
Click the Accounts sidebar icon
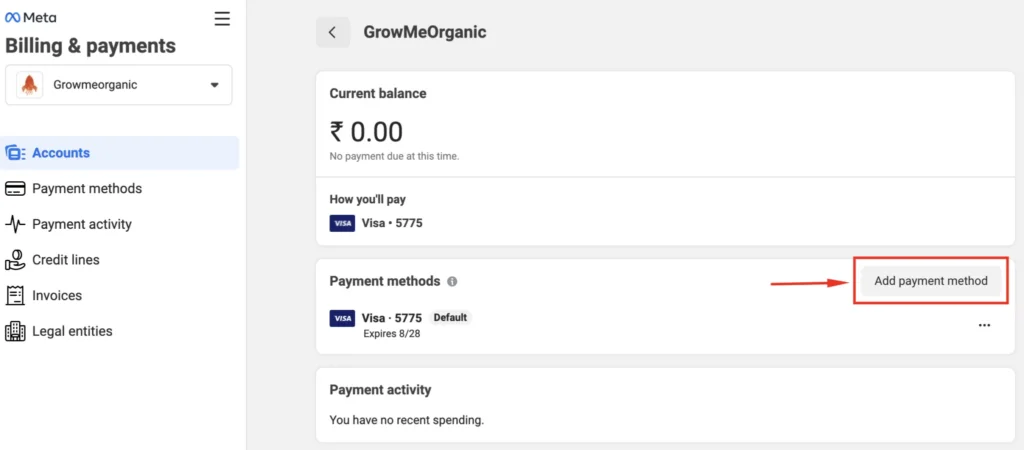point(15,153)
